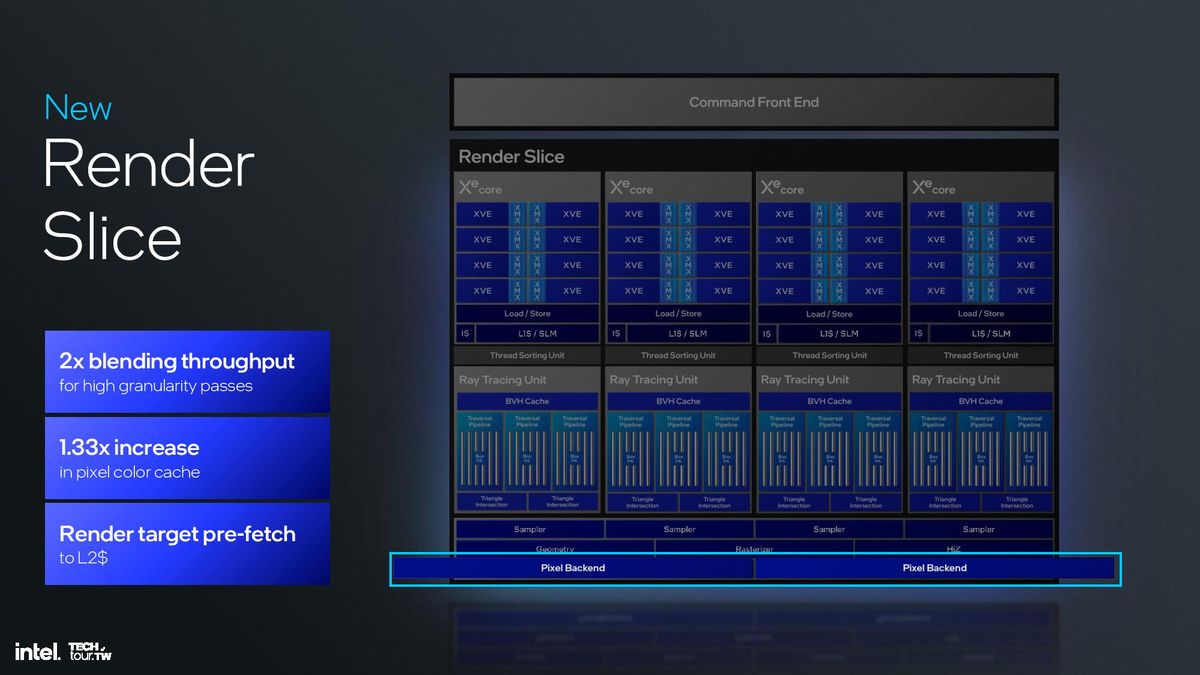Click the 1.33x increase pixel color cache card
The height and width of the screenshot is (675, 1200).
click(x=187, y=458)
